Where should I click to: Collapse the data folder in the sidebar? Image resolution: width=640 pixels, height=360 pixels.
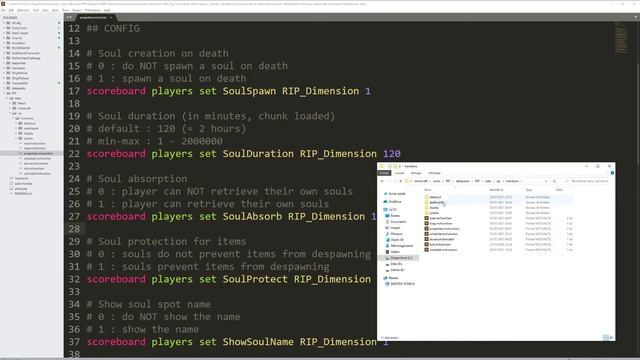pos(7,98)
